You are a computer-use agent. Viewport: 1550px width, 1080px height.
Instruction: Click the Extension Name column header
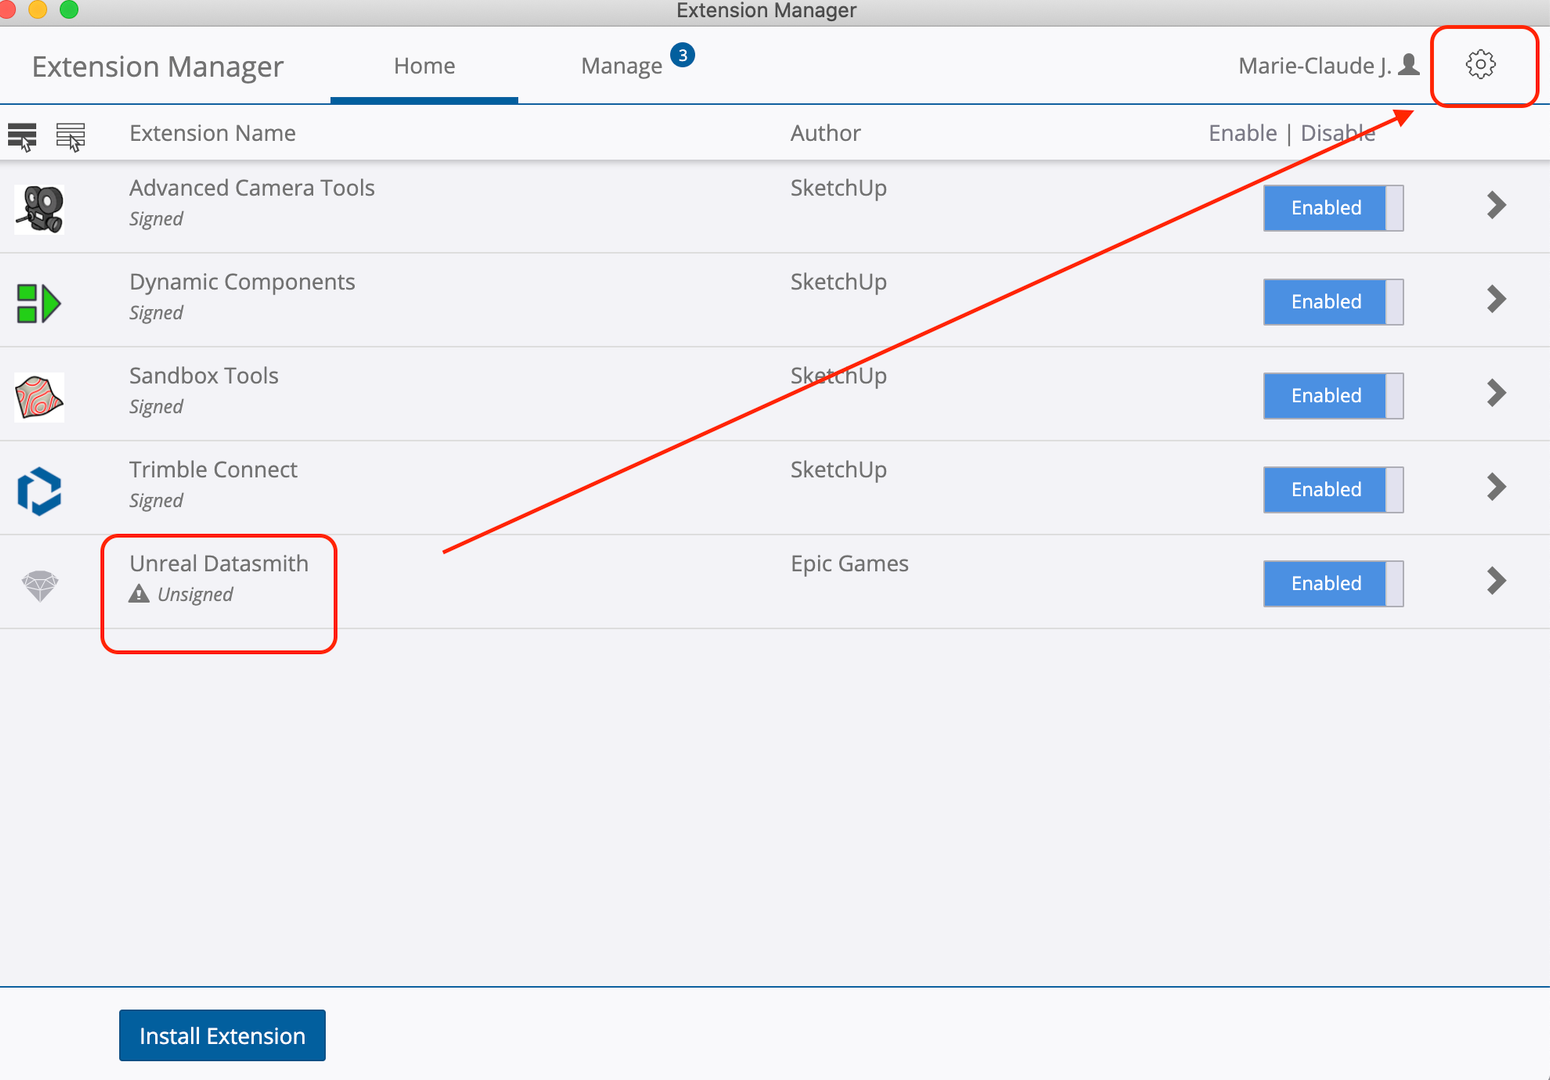pyautogui.click(x=212, y=133)
